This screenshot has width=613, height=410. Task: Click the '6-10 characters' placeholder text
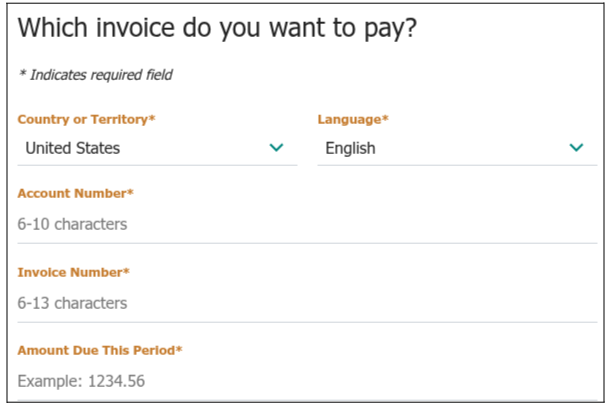click(x=72, y=224)
